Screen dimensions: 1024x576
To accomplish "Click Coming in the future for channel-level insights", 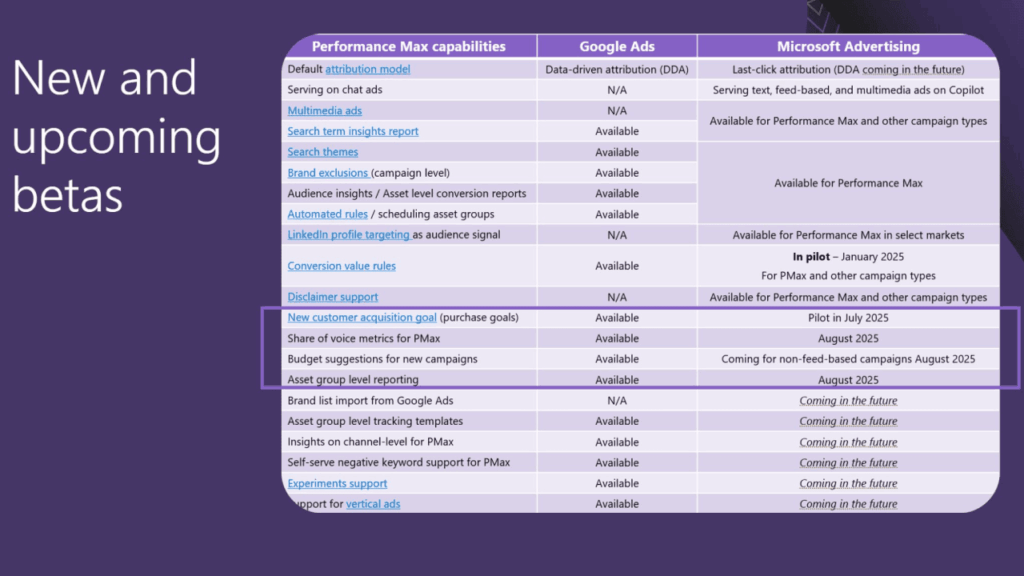I will point(848,442).
